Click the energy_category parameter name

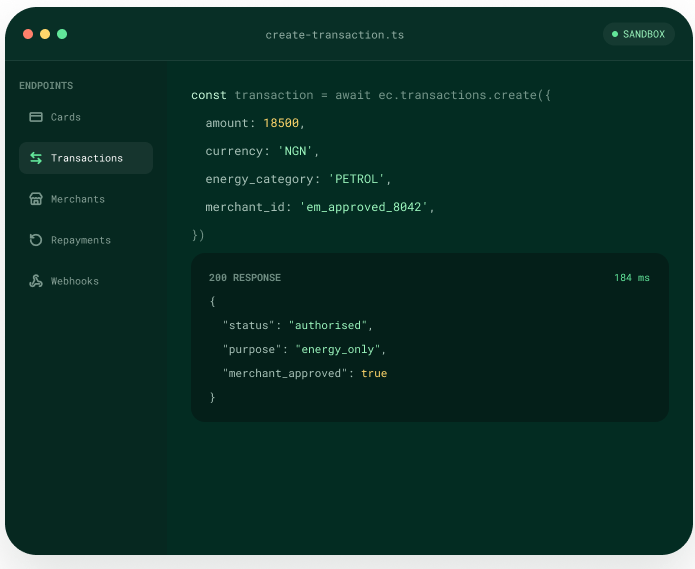(x=259, y=179)
